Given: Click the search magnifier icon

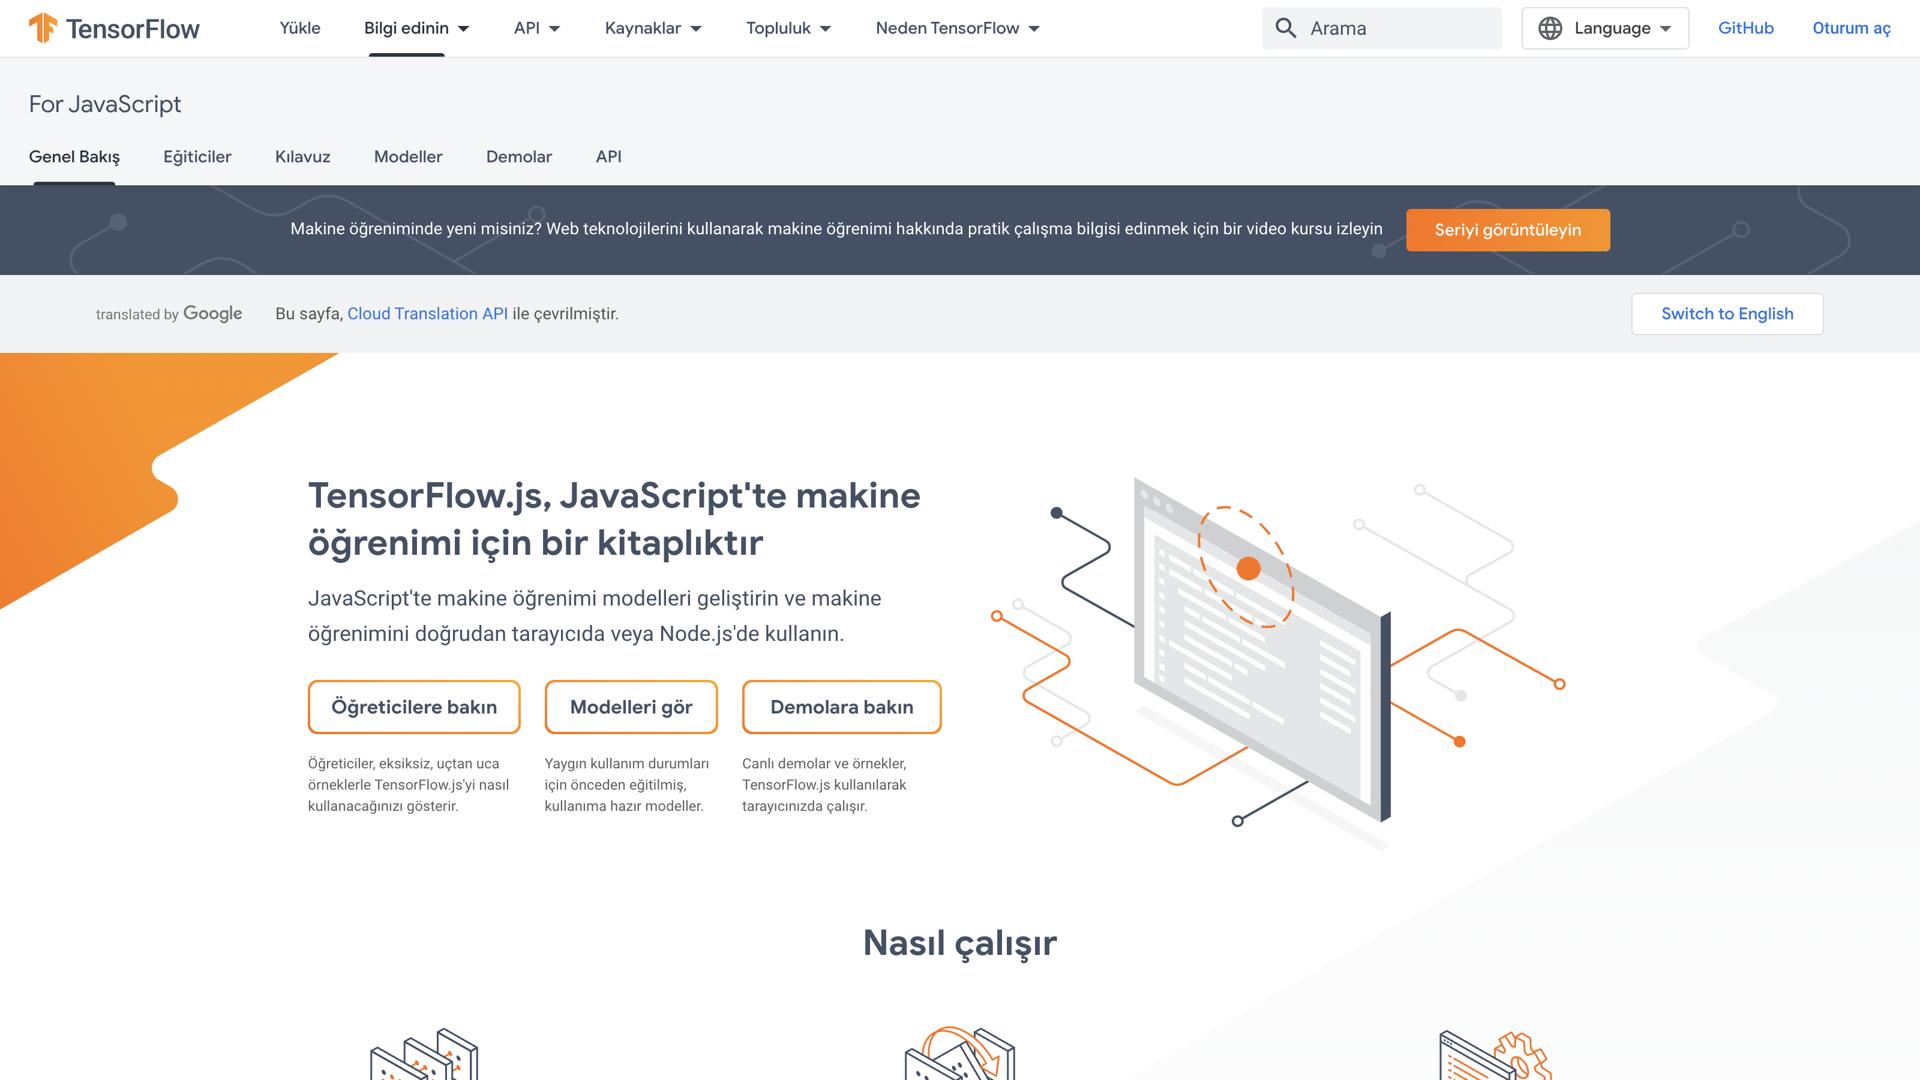Looking at the screenshot, I should (1286, 28).
